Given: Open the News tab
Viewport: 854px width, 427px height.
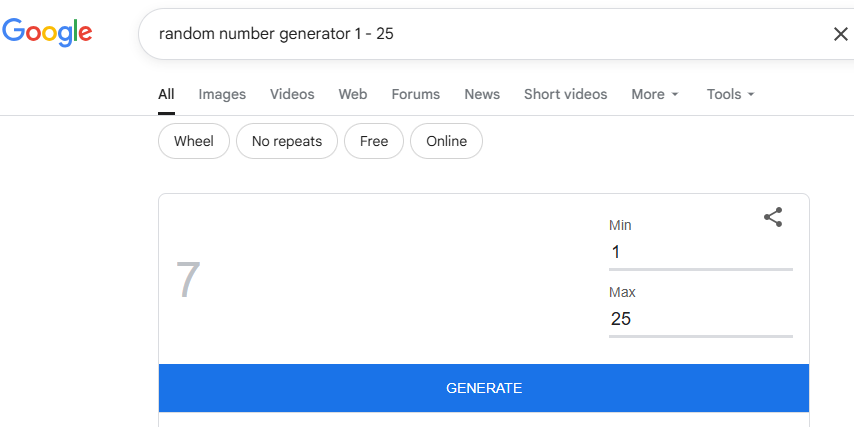Looking at the screenshot, I should click(482, 94).
